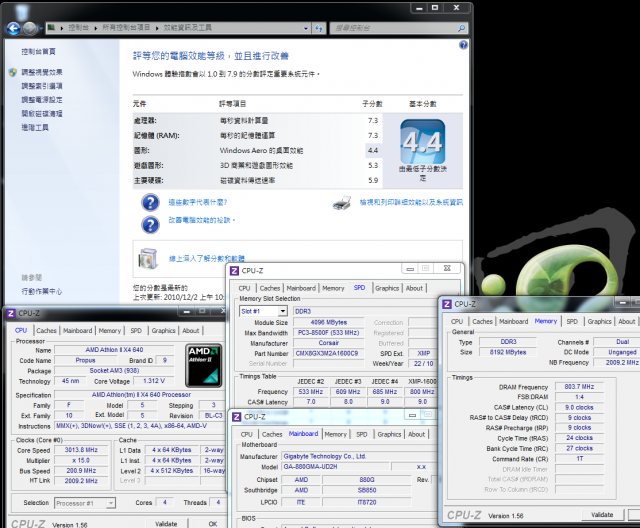Click the Southbridge value SB850
Screen dimensions: 640x528
tap(367, 490)
